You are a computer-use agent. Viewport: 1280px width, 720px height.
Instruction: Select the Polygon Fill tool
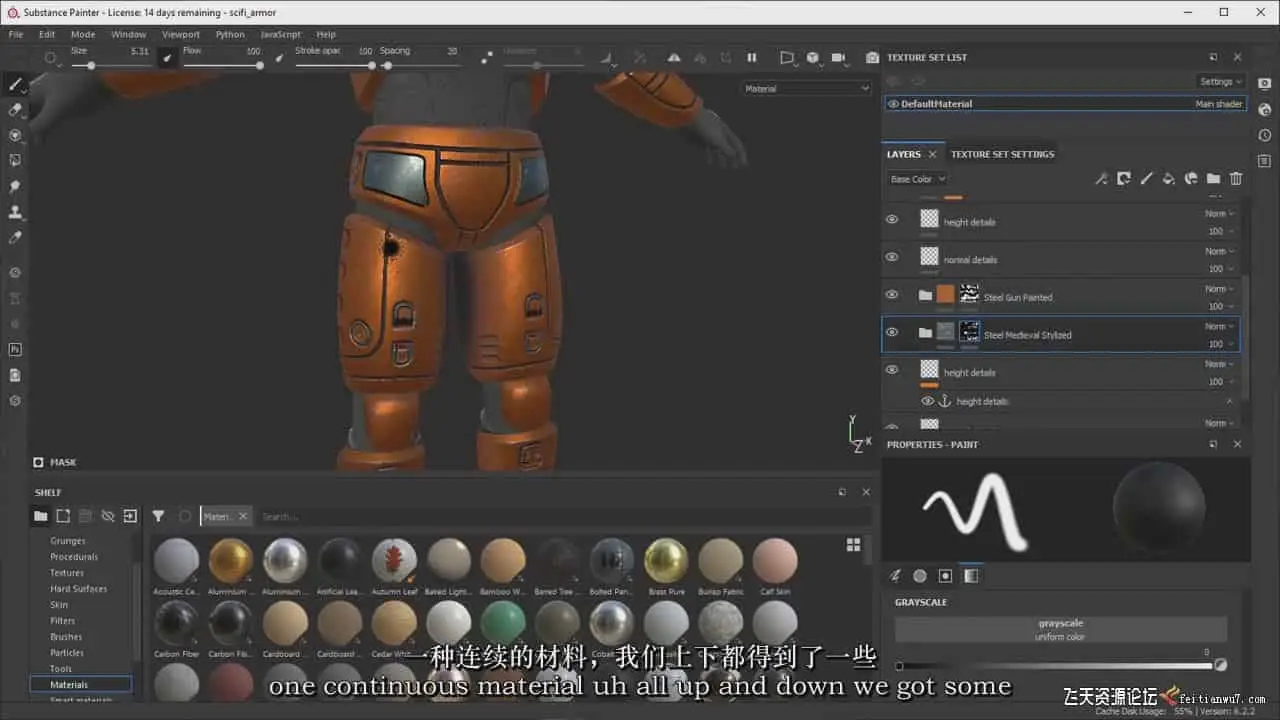[x=15, y=161]
